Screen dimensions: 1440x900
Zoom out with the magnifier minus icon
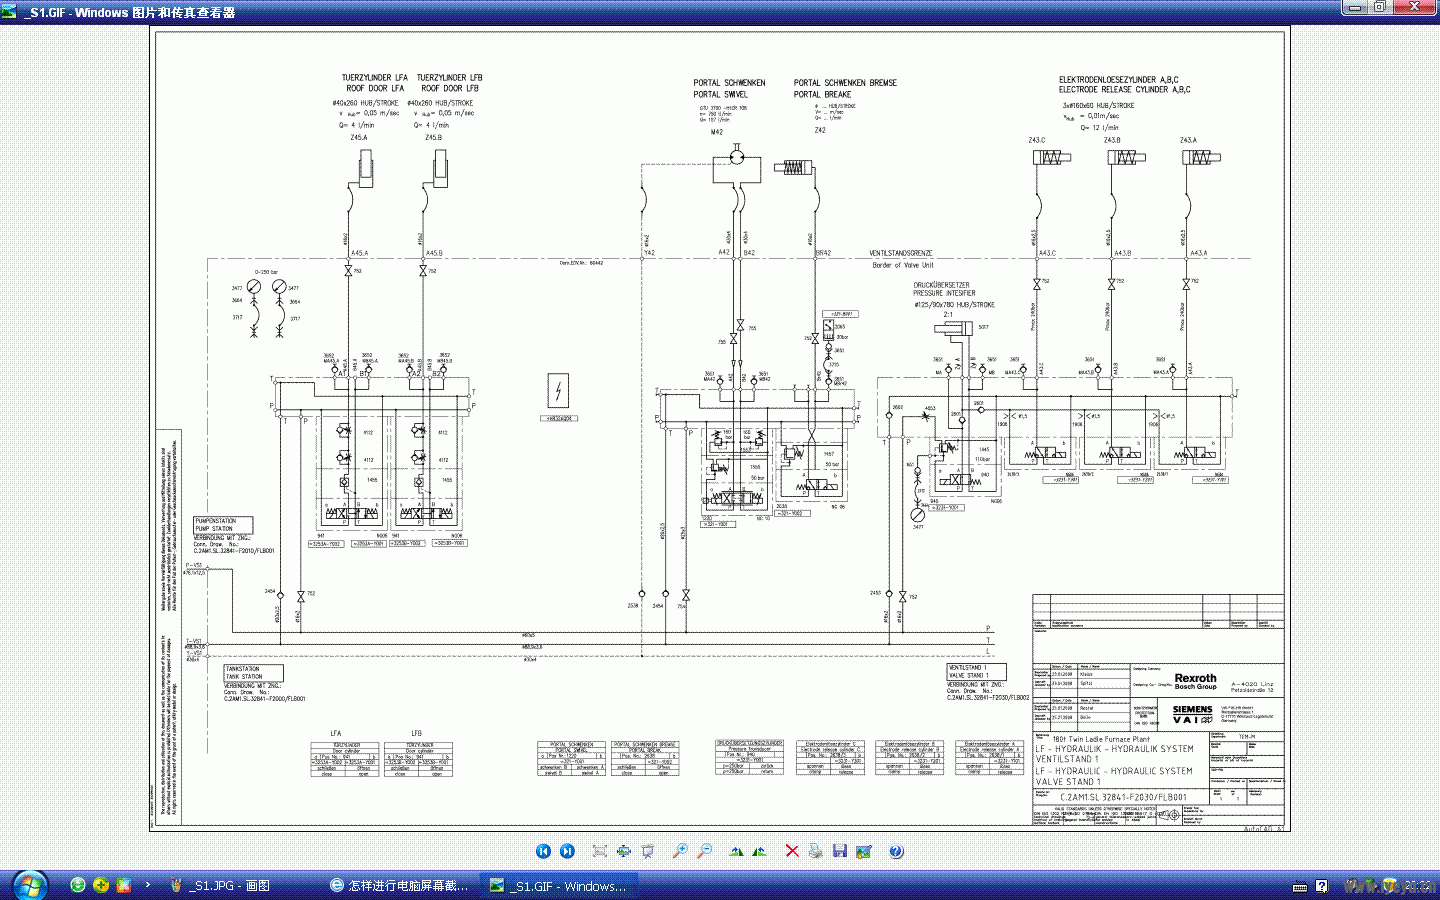point(704,851)
